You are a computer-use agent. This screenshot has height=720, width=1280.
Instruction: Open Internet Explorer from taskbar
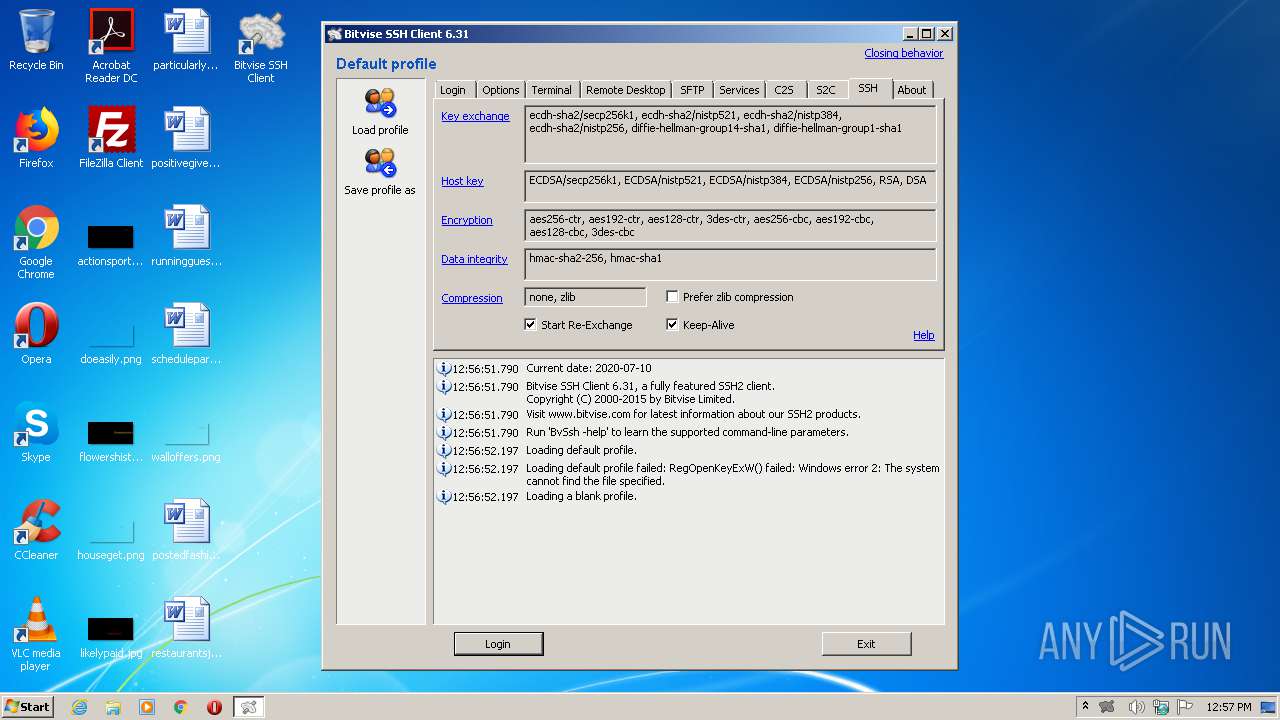(79, 707)
